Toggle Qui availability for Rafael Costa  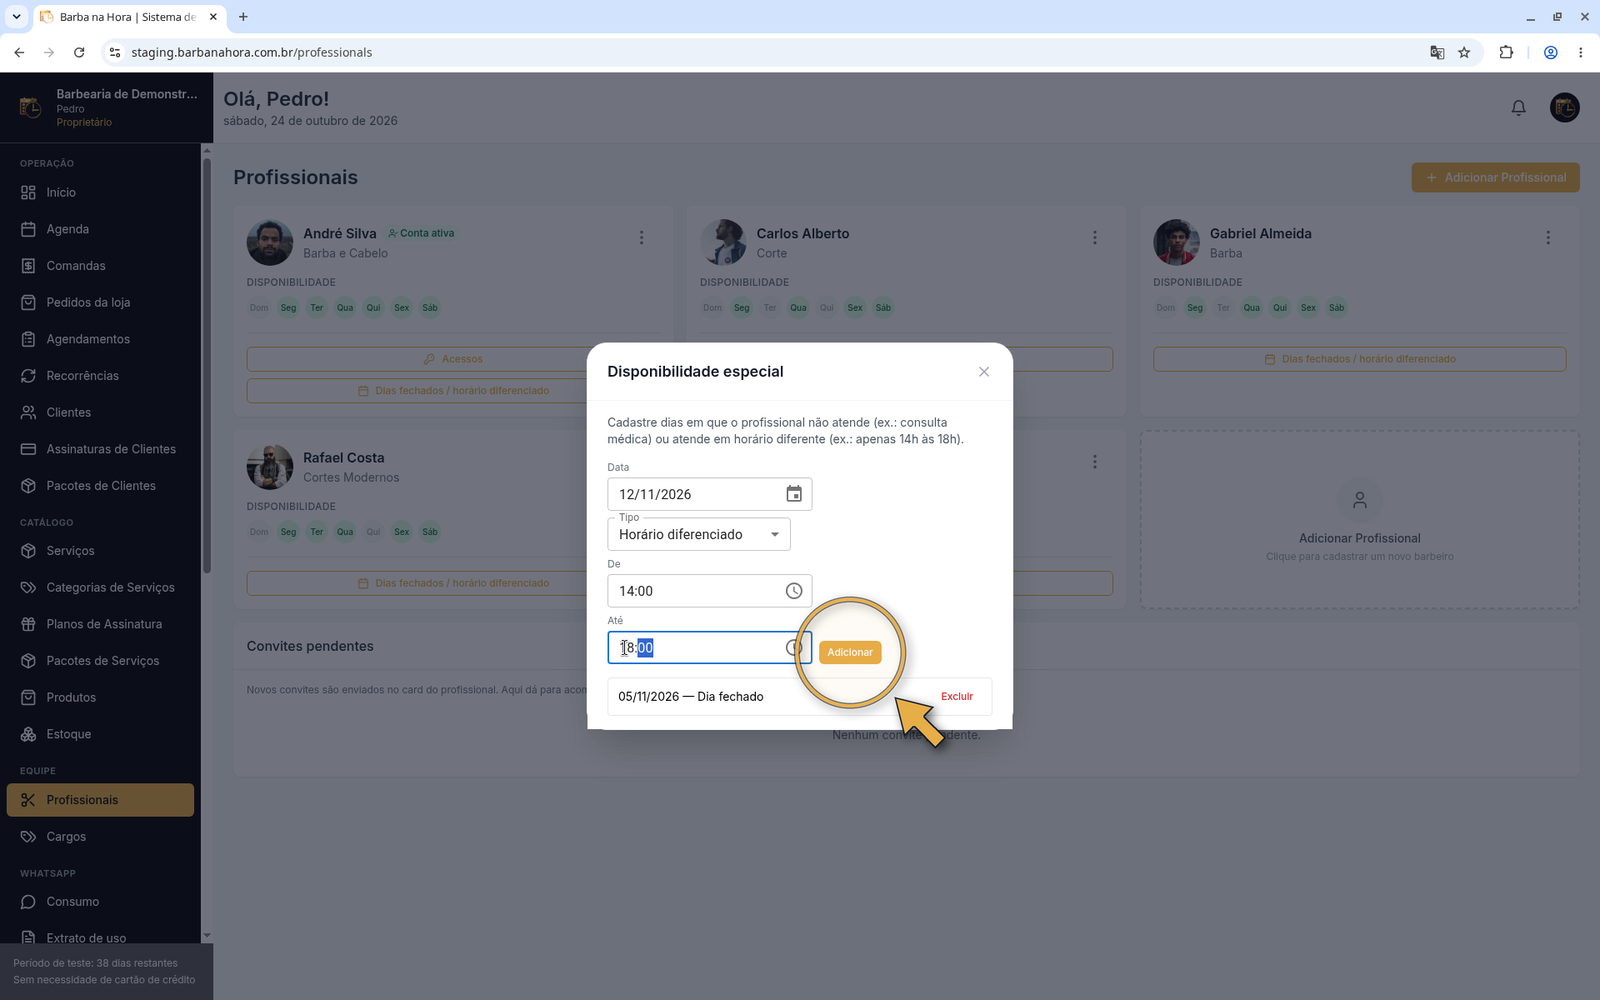click(x=373, y=532)
